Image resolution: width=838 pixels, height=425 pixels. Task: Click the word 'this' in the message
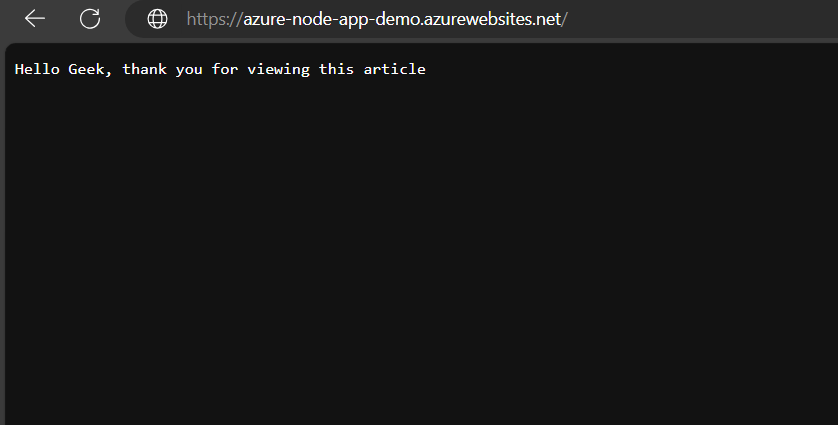pyautogui.click(x=336, y=69)
